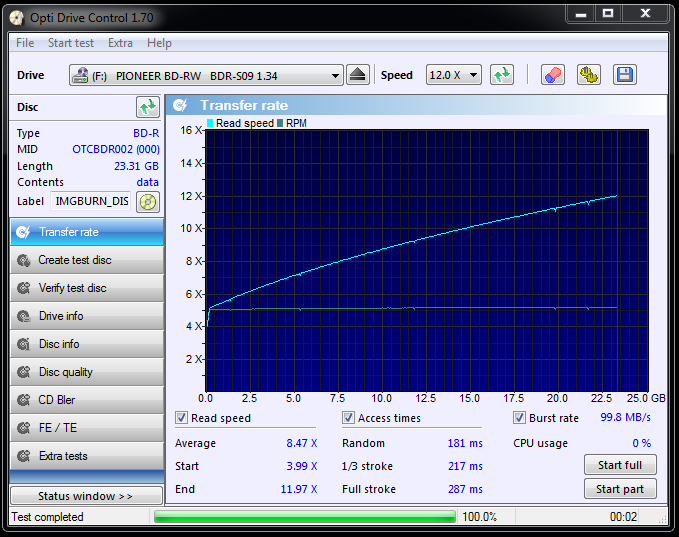Click the Burst rate value 99.8 MB/s

626,417
